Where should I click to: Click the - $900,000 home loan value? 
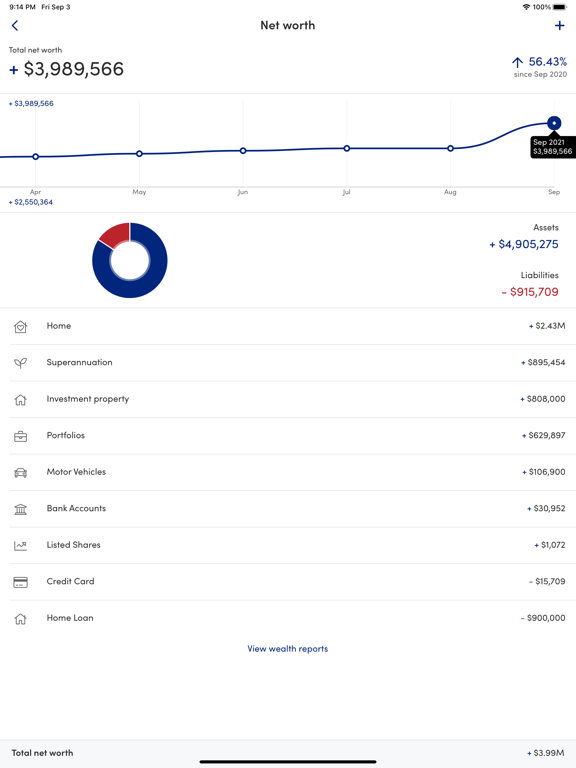pos(543,618)
